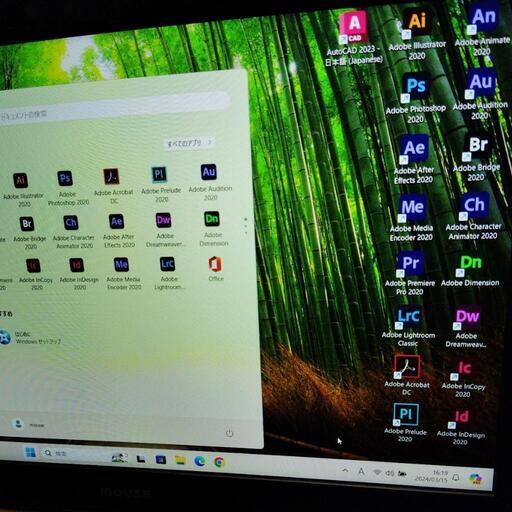512x512 pixels.
Task: Open Adobe Character Animator 2020 desktop icon
Action: [x=473, y=216]
